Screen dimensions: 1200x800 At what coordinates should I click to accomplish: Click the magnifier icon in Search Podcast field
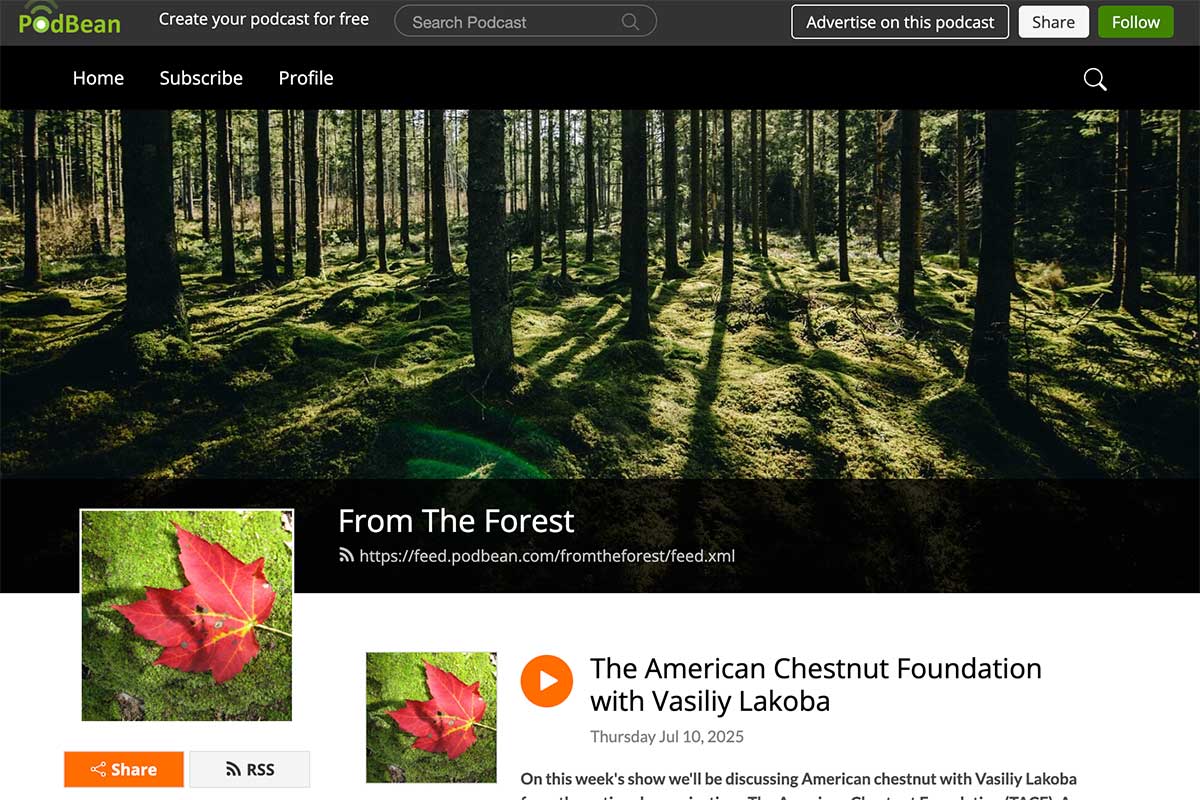click(630, 22)
